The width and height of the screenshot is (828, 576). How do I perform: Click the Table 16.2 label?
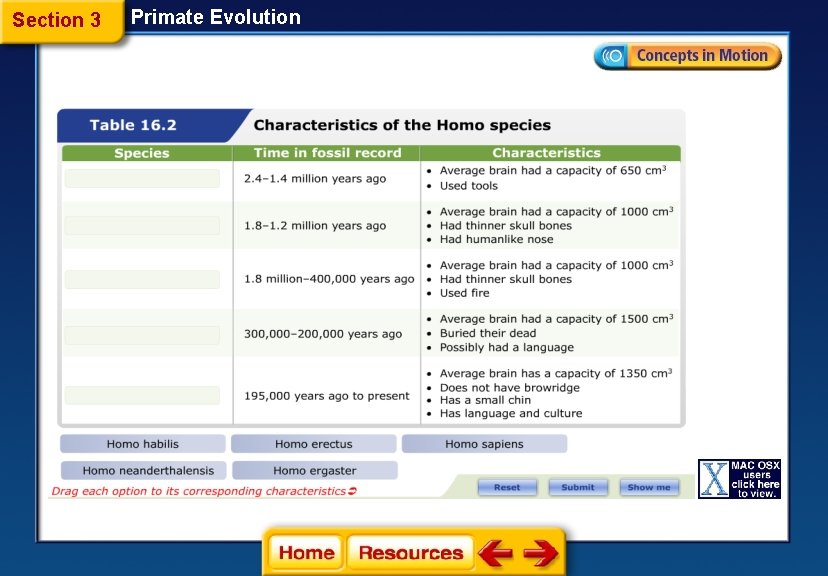pyautogui.click(x=133, y=125)
